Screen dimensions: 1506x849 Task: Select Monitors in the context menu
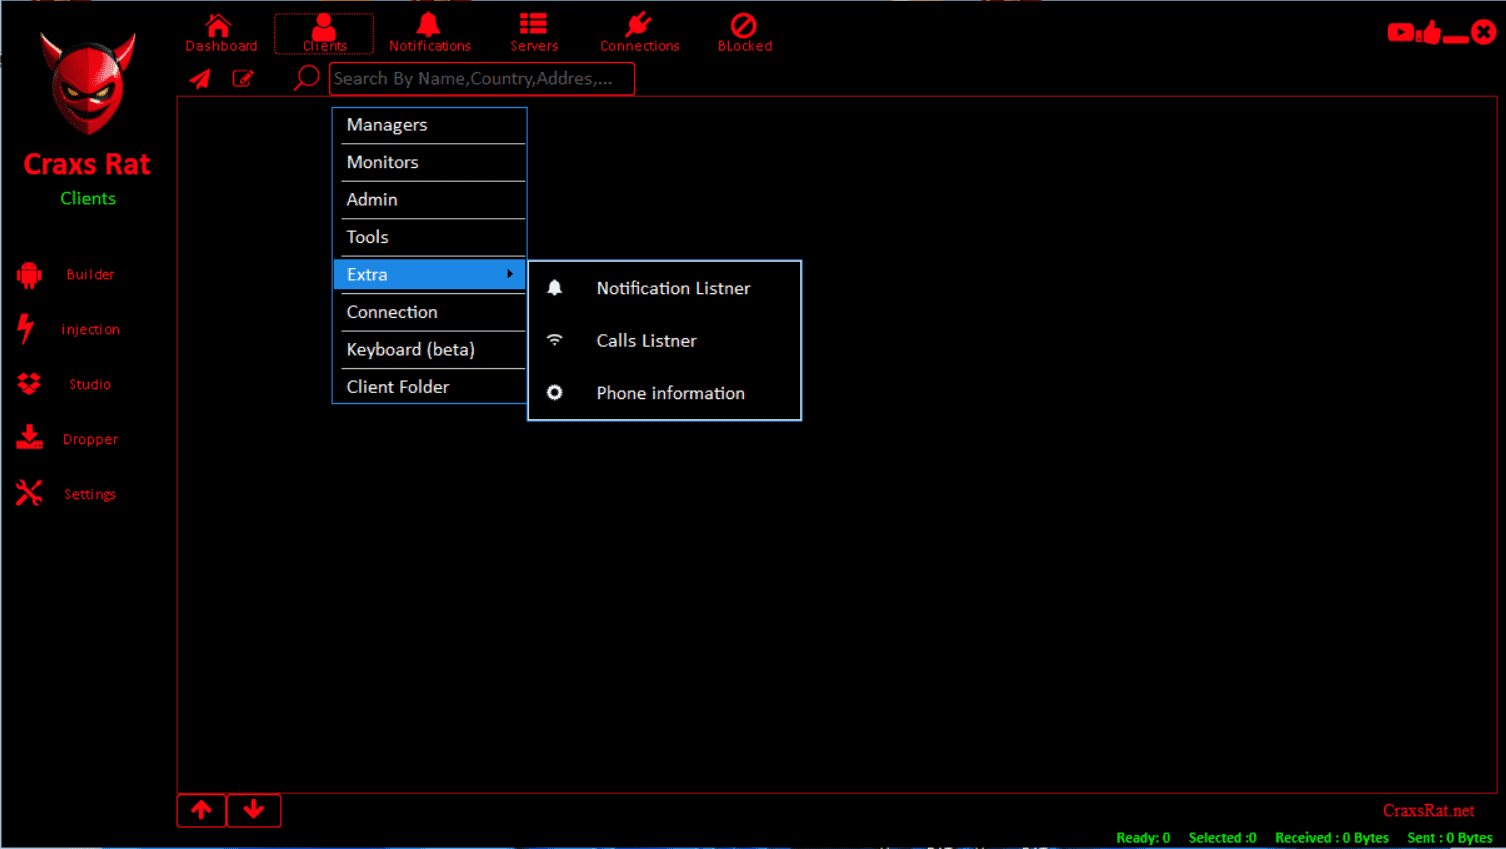[429, 162]
